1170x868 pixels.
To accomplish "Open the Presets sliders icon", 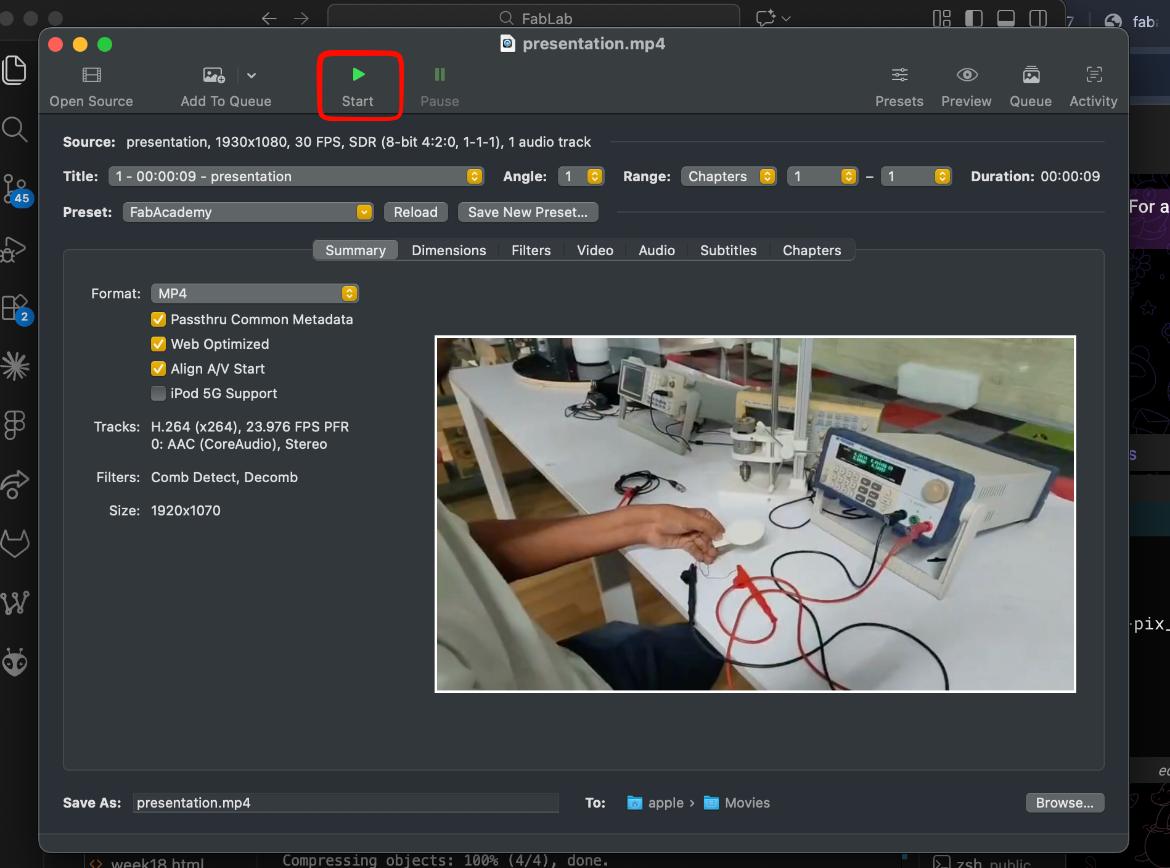I will (899, 75).
